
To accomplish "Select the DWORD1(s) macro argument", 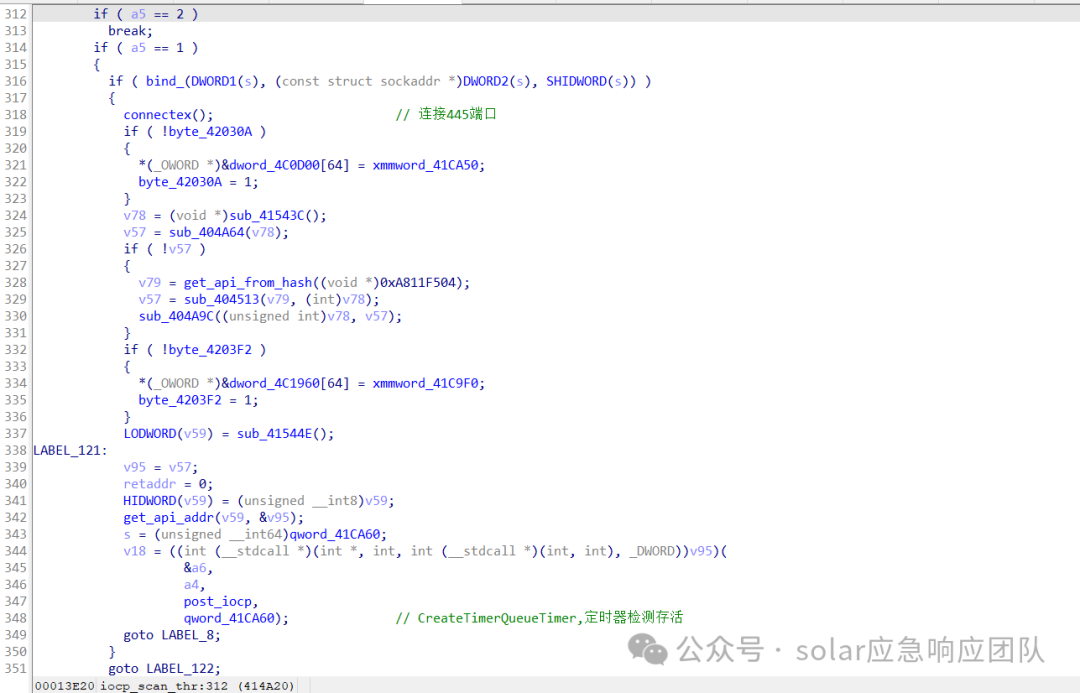I will coord(225,81).
